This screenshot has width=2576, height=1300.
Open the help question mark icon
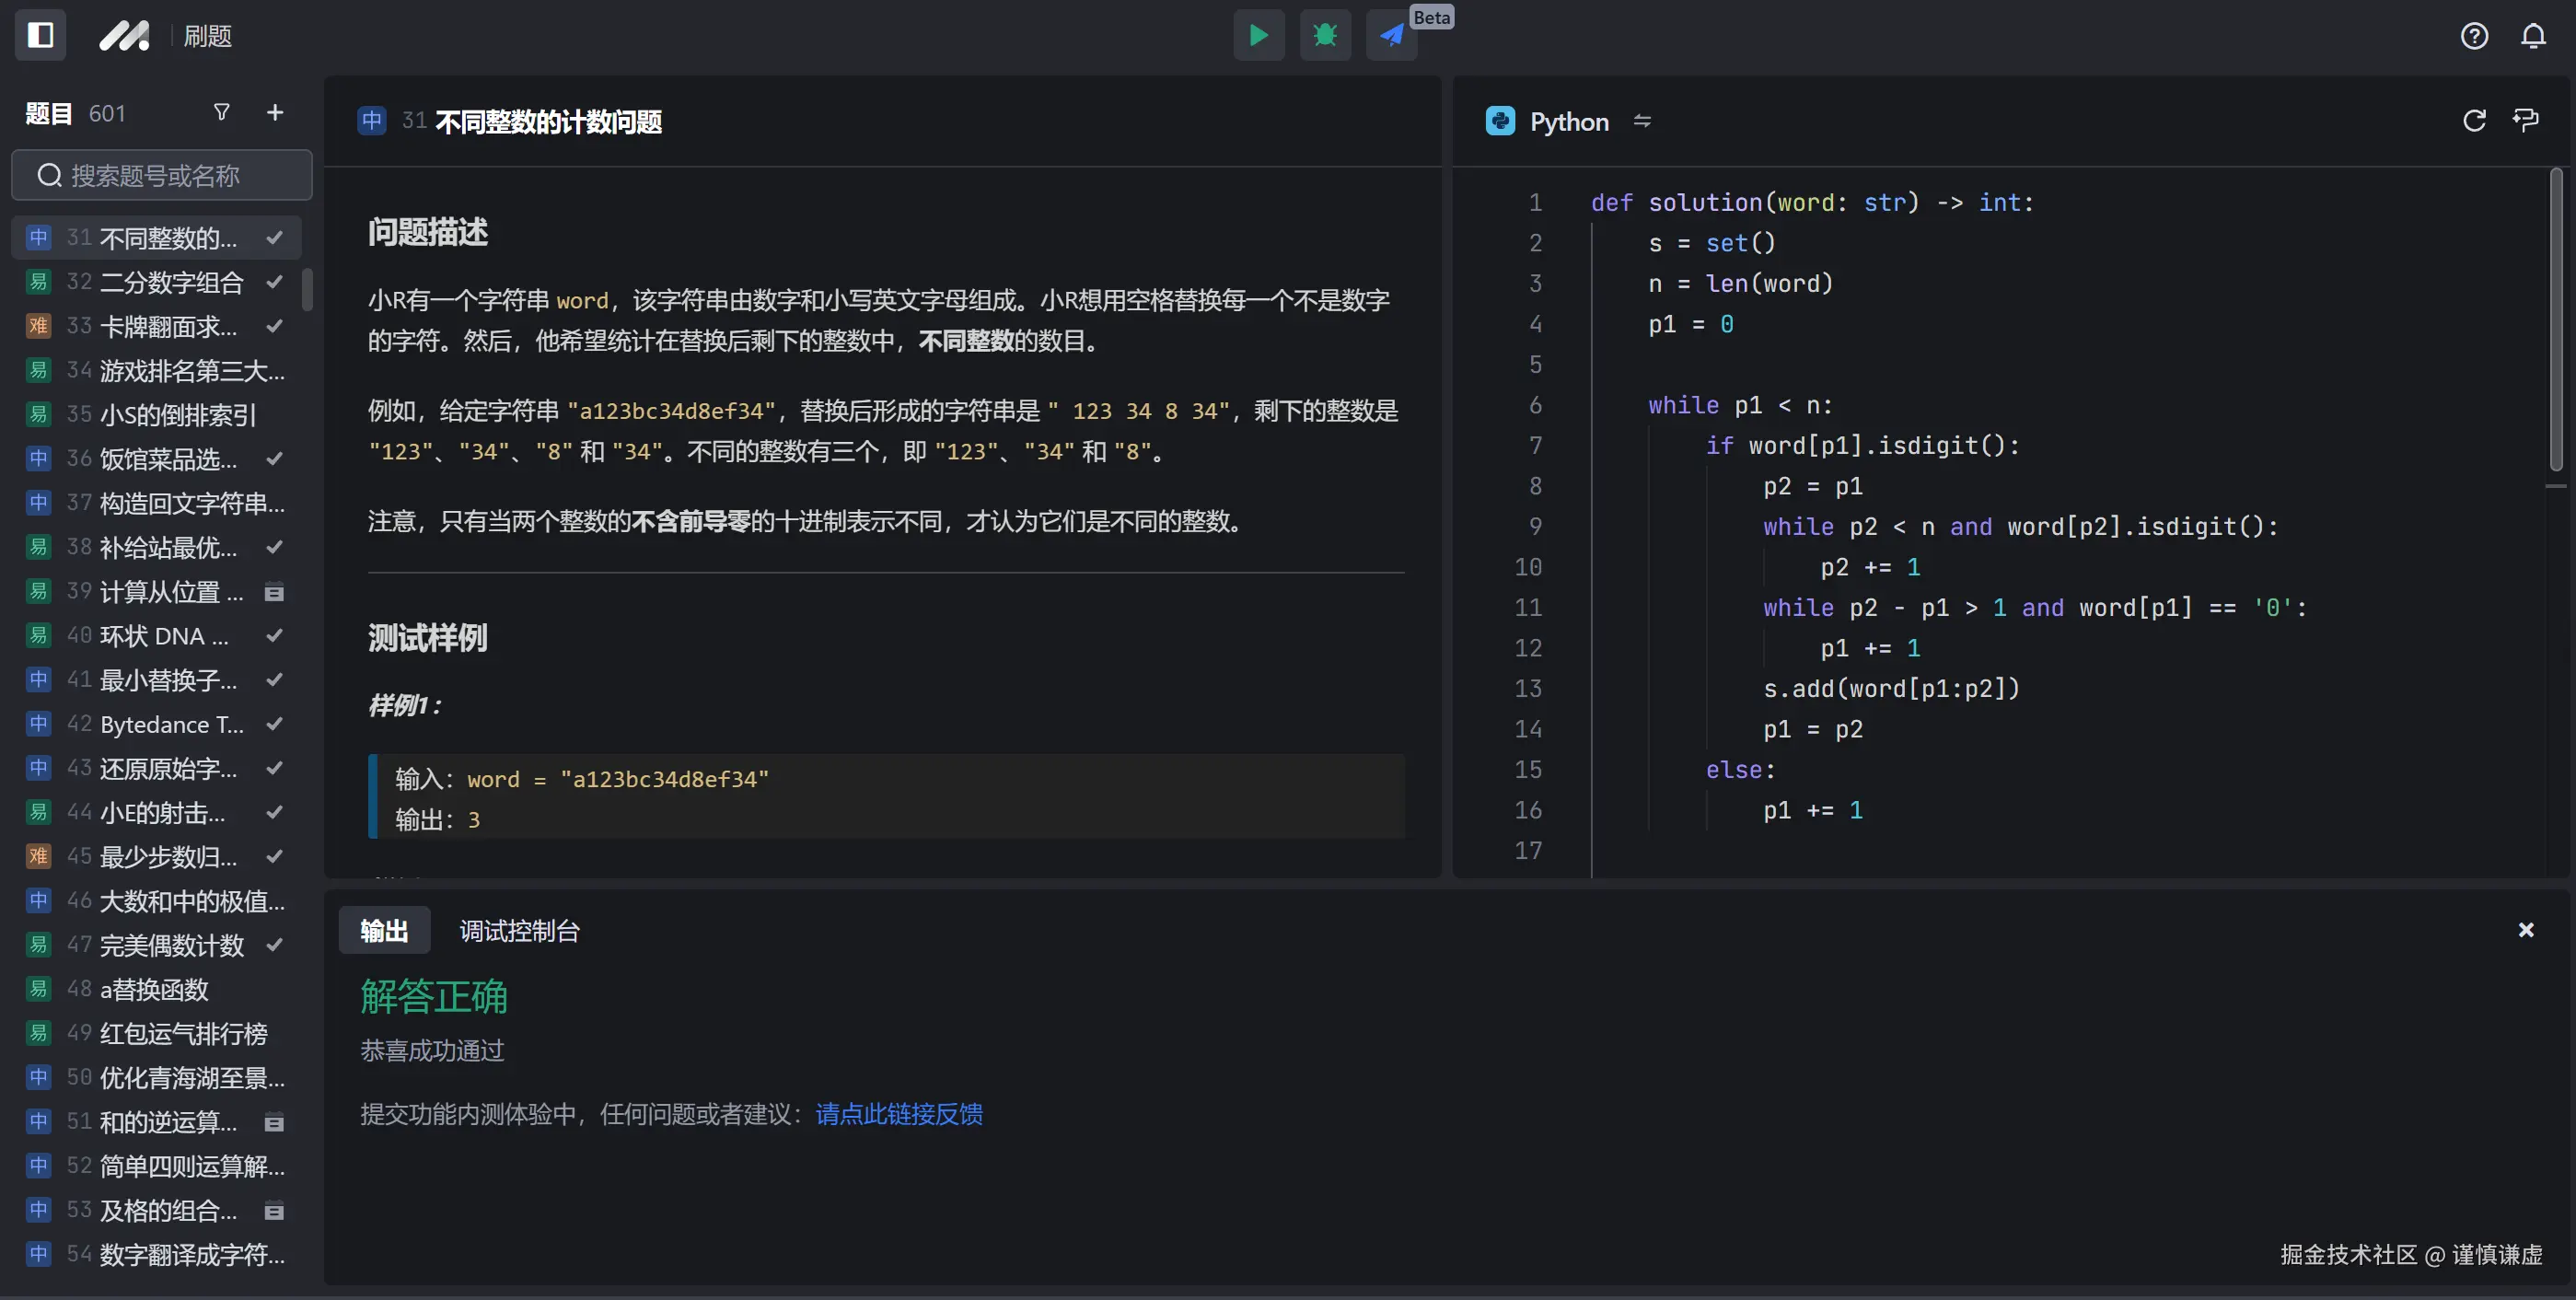point(2474,36)
